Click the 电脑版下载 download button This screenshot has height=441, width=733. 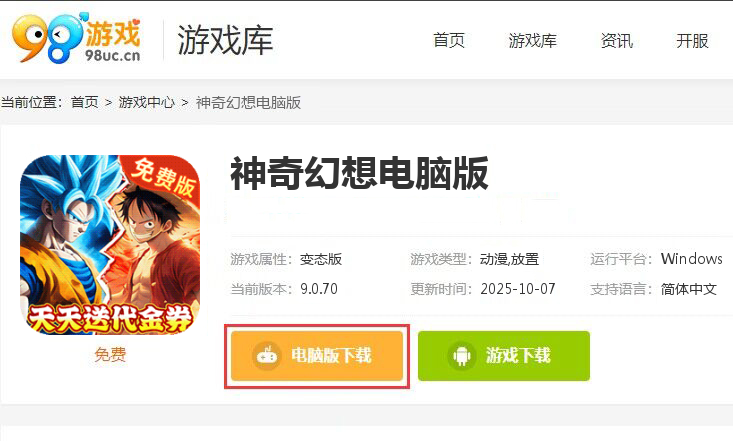tap(317, 356)
